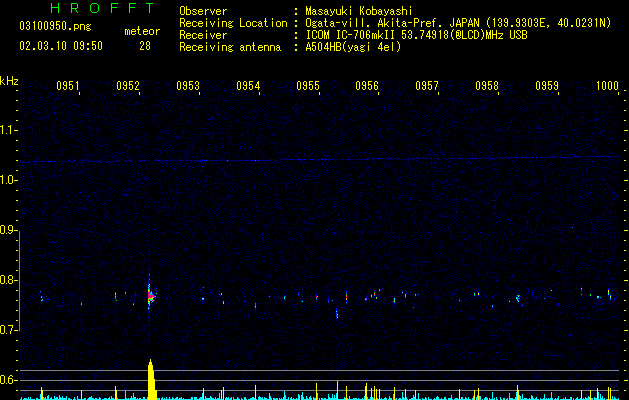Image resolution: width=629 pixels, height=400 pixels.
Task: Click the Receiving antenna label
Action: click(230, 47)
